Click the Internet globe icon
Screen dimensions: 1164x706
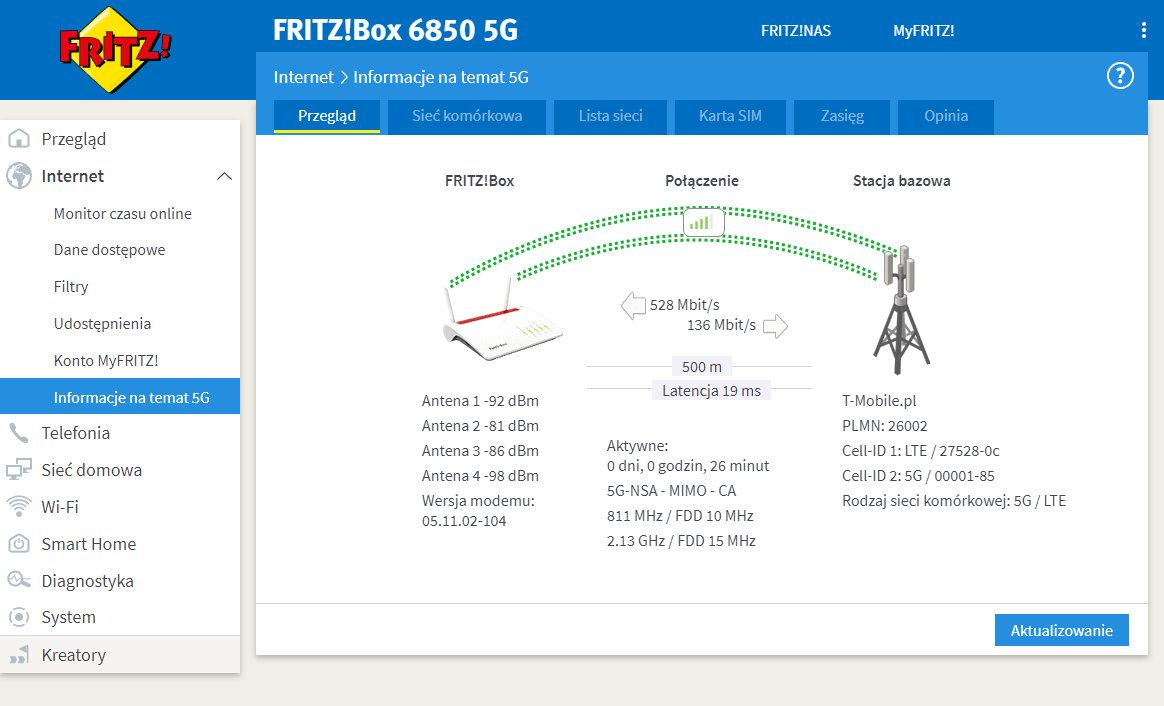[x=20, y=176]
